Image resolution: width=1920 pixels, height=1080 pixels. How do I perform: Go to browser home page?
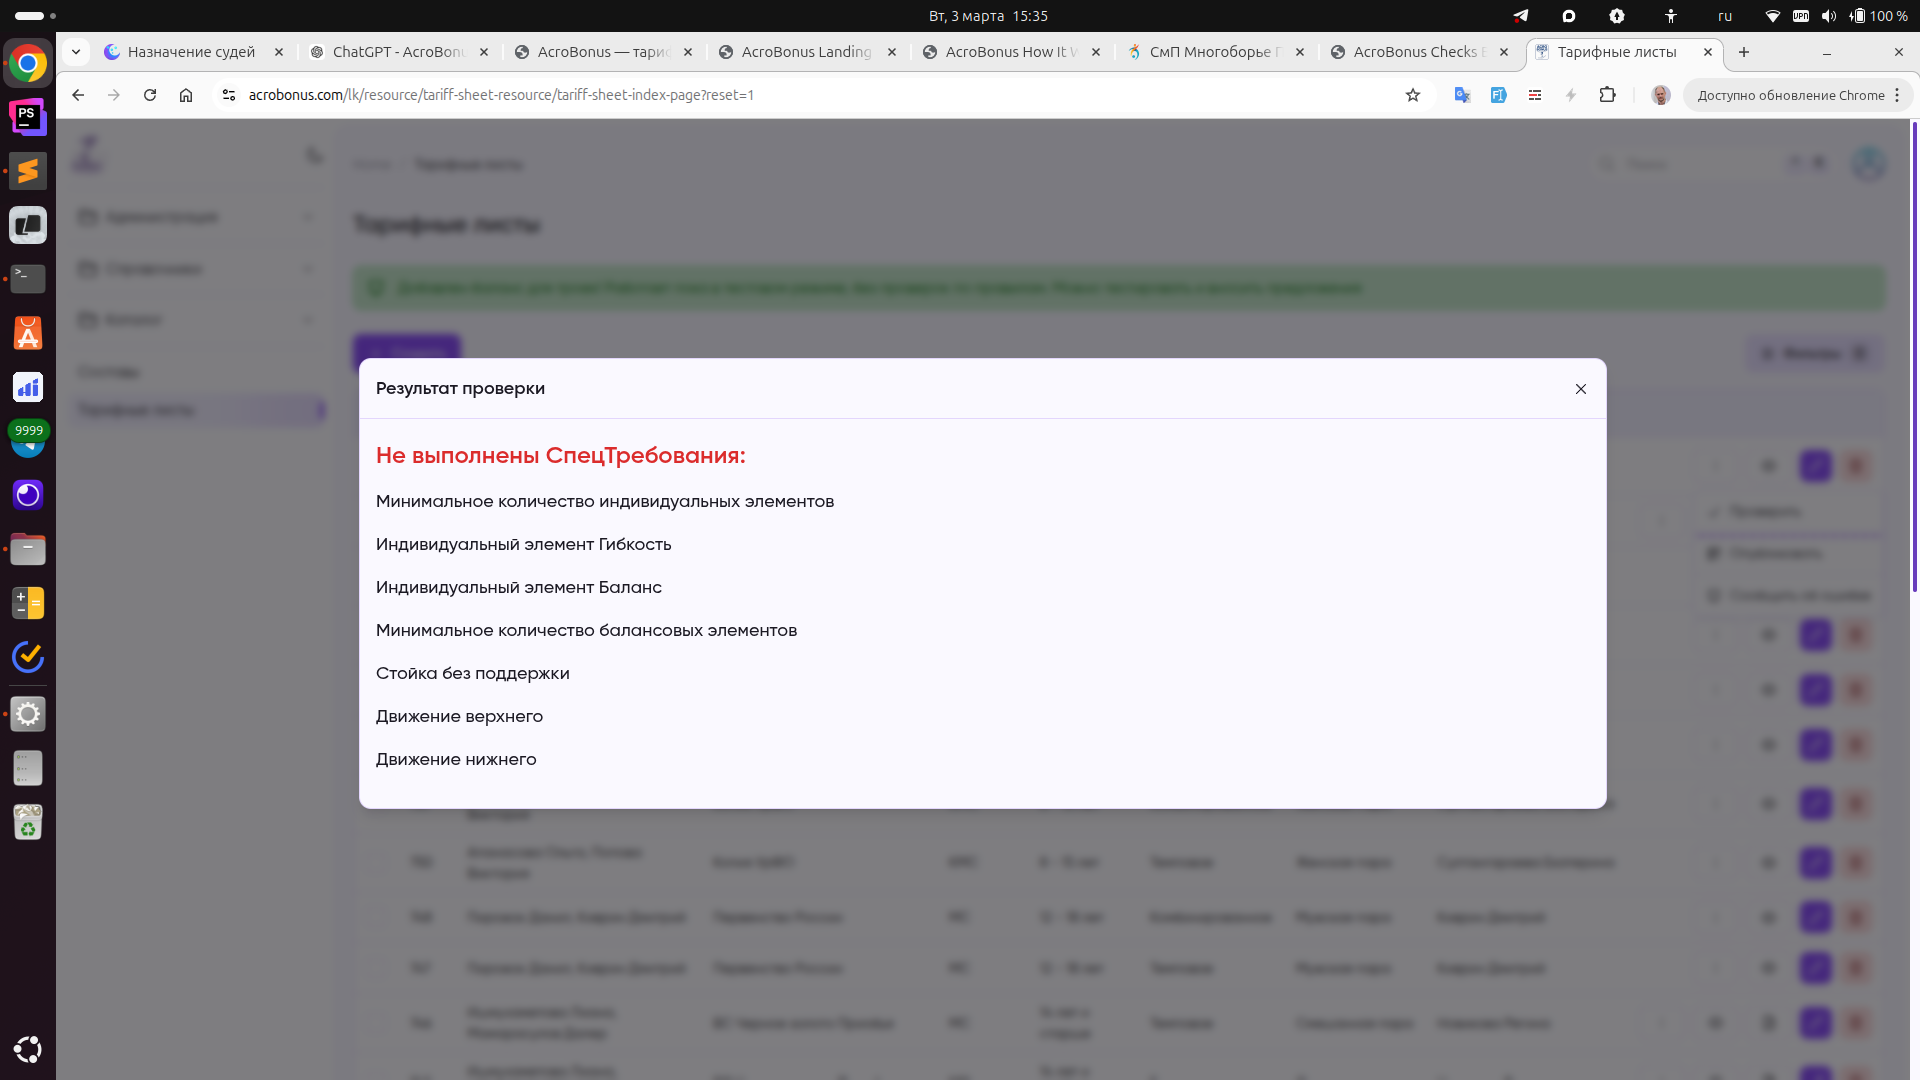click(x=186, y=95)
